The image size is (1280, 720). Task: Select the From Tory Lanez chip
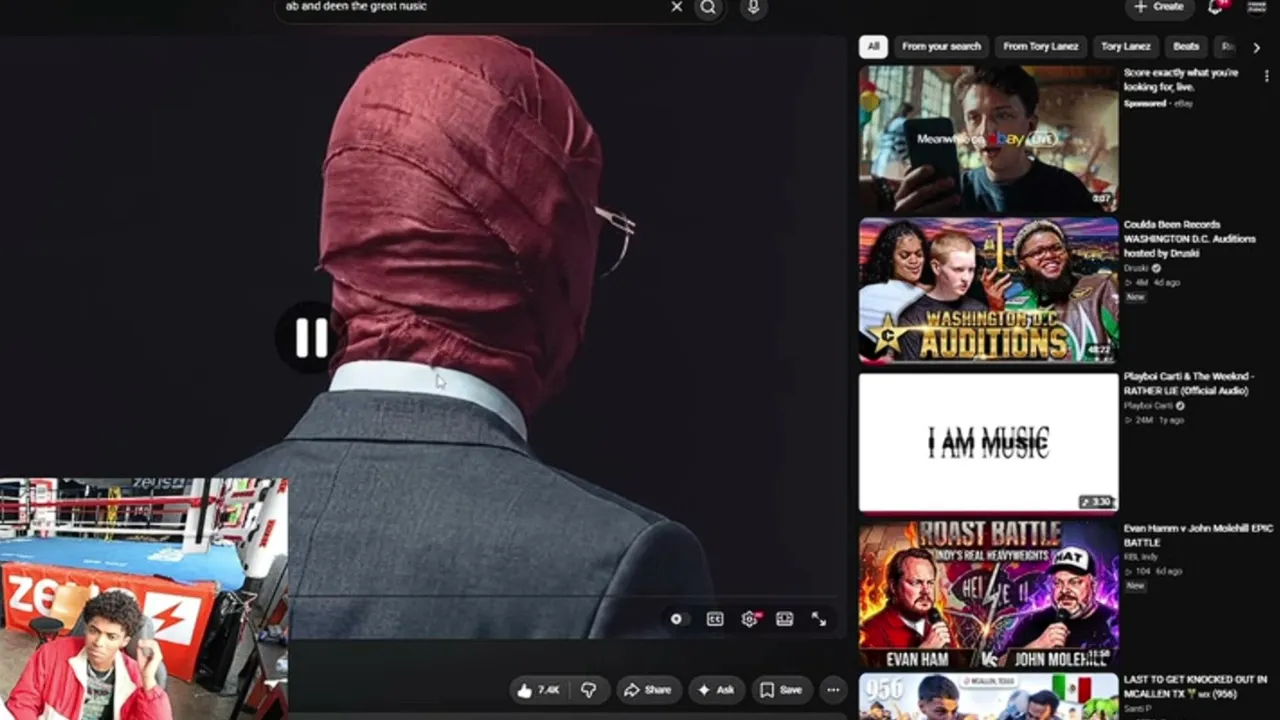tap(1041, 46)
